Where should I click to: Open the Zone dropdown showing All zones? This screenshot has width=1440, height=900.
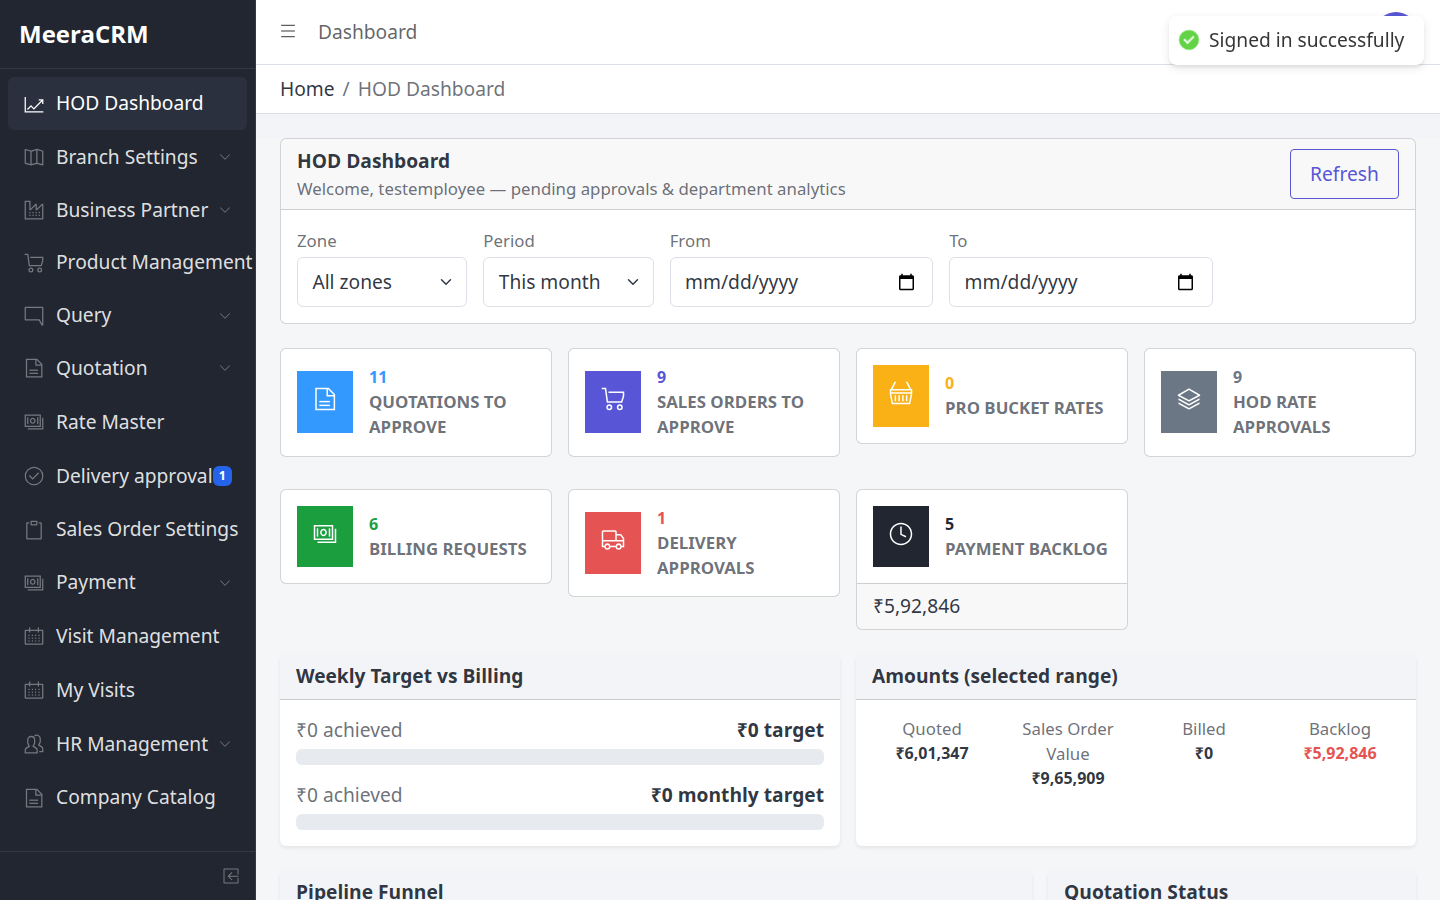(382, 282)
